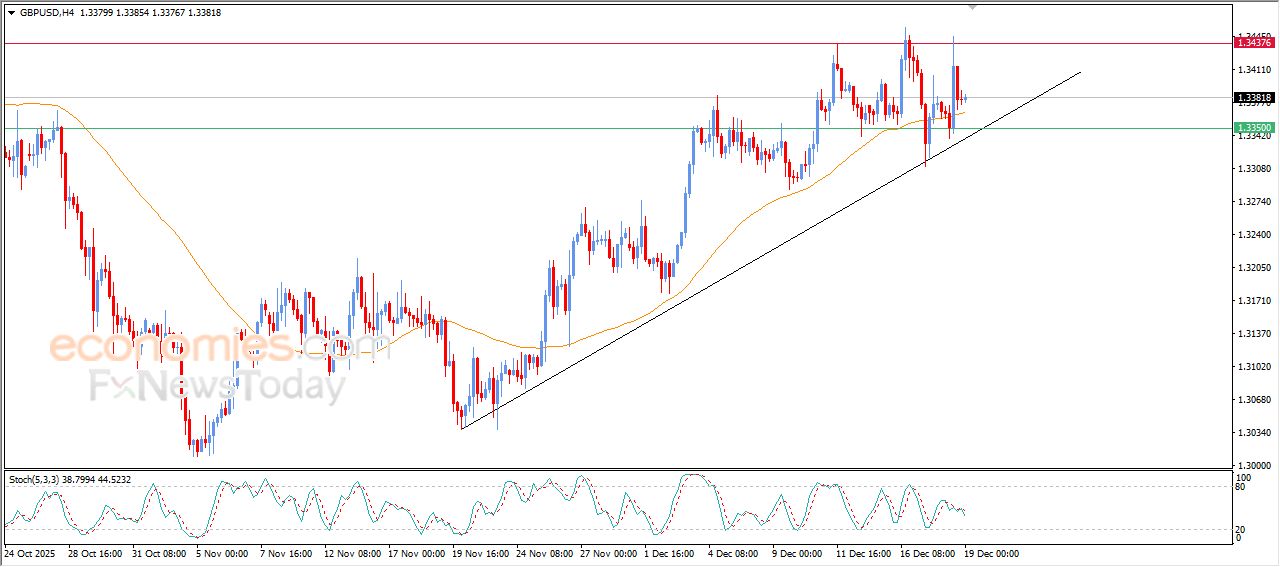Click the 5 Nov 00:00 time axis label
1280x567 pixels.
[x=222, y=553]
